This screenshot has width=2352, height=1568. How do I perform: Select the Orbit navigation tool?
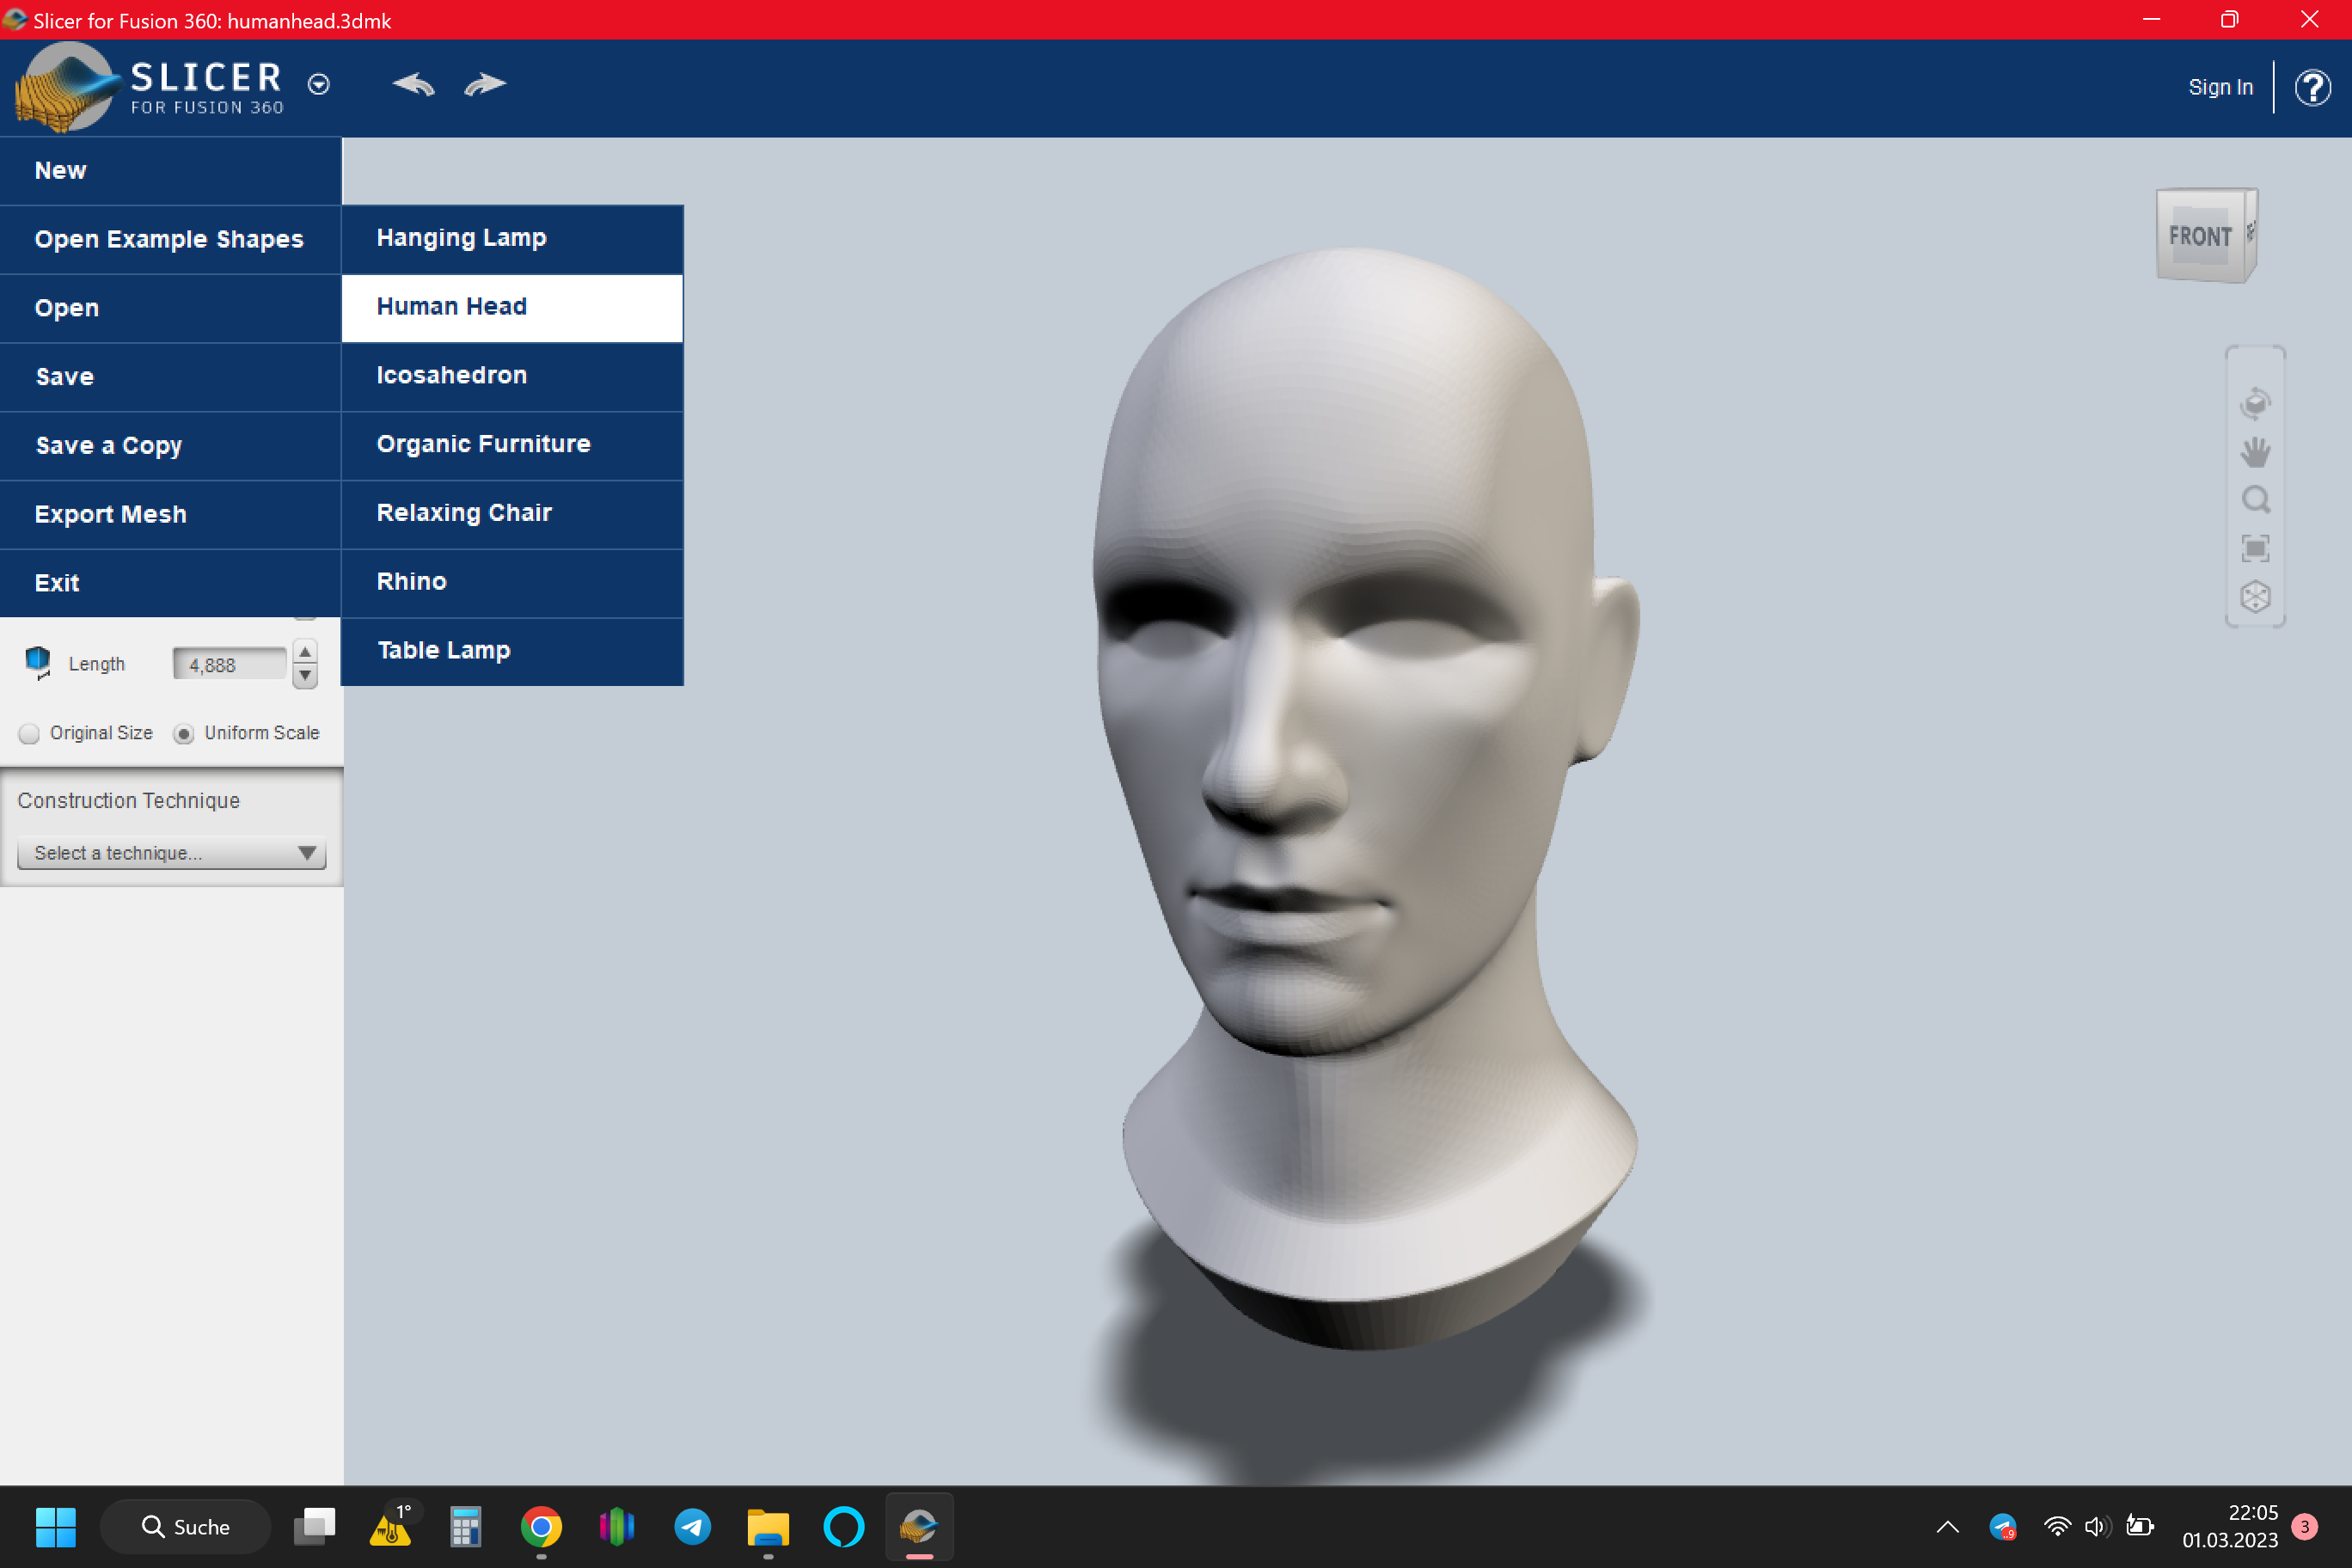click(2255, 403)
